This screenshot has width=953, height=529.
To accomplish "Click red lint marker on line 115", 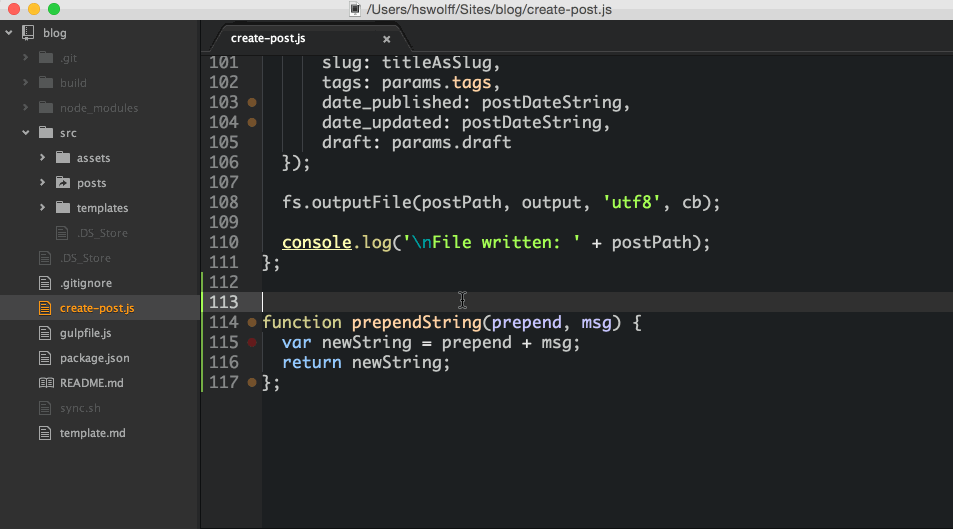I will pyautogui.click(x=252, y=342).
